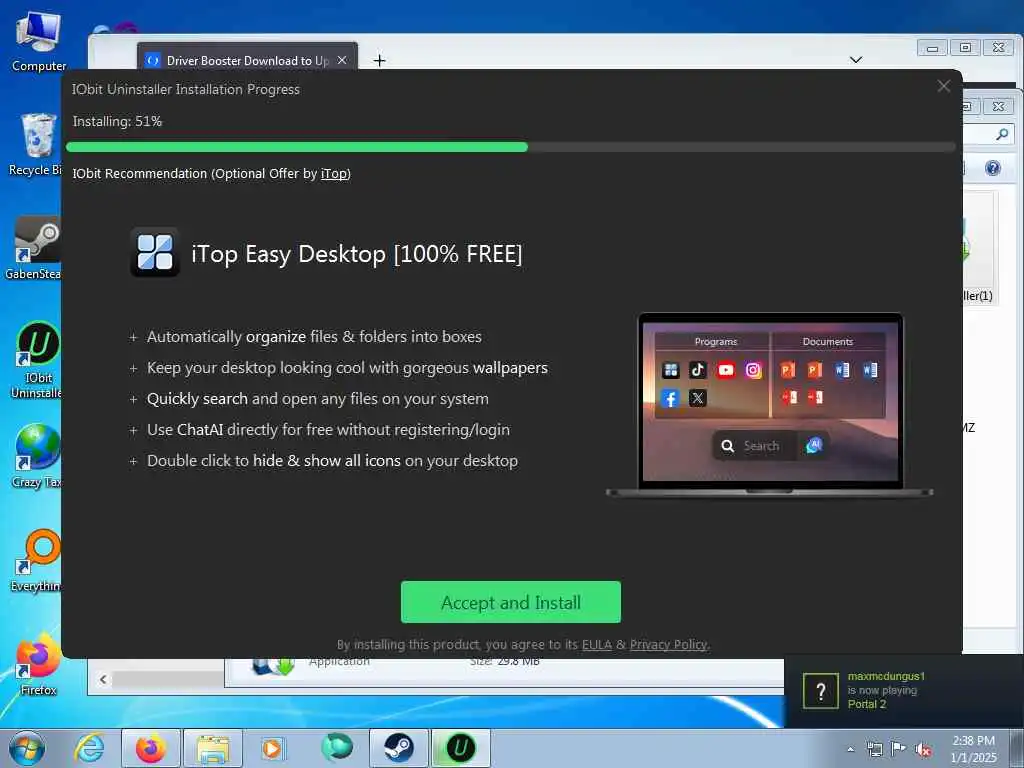1024x768 pixels.
Task: Switch to IObit Uninstaller on the taskbar
Action: tap(460, 748)
